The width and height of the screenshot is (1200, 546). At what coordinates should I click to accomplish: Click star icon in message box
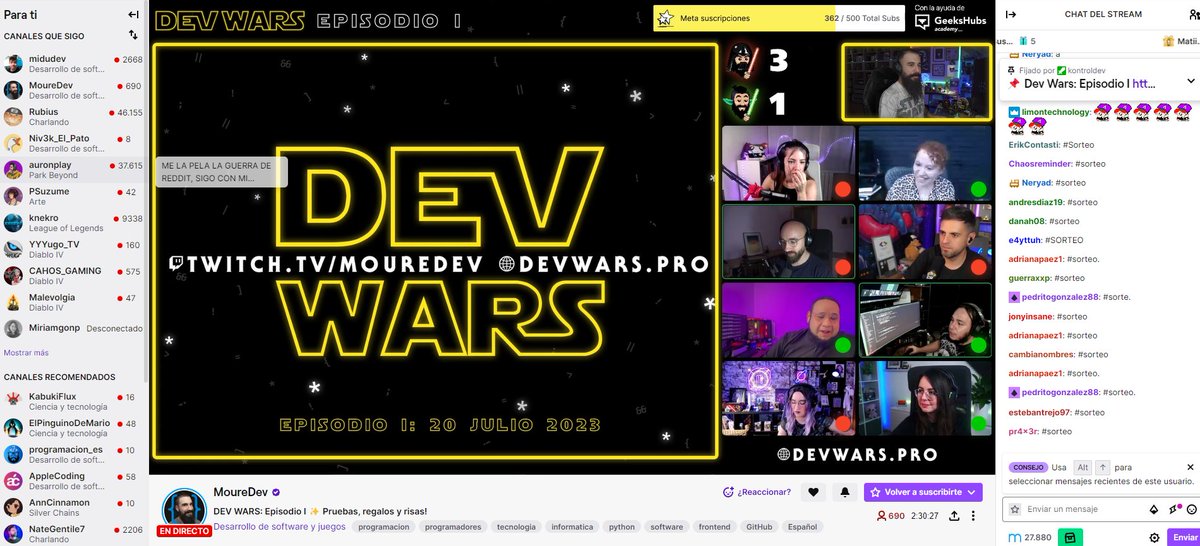click(x=1014, y=509)
